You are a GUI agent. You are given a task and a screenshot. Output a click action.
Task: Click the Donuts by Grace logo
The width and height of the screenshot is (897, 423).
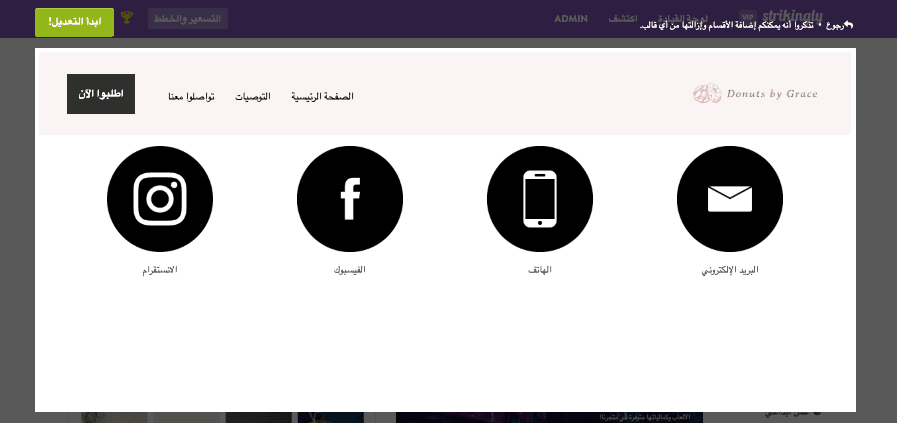coord(755,94)
